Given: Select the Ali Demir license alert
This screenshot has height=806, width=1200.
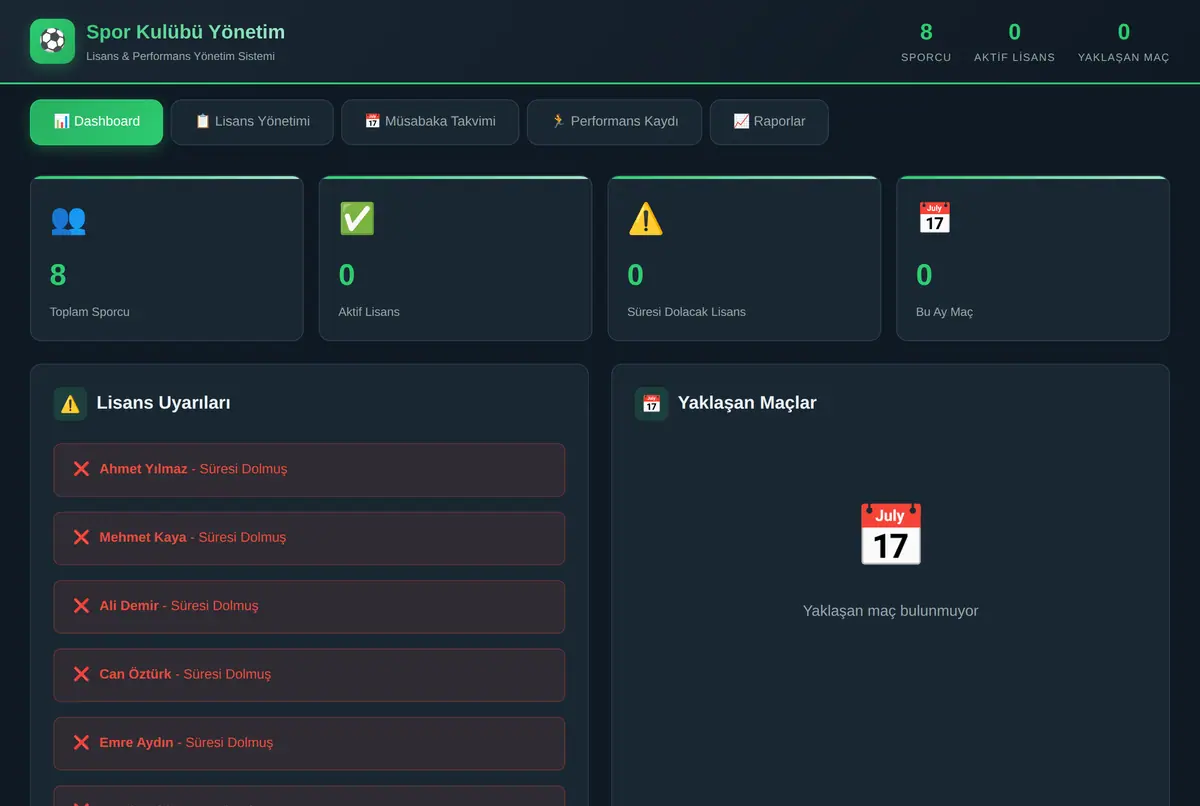Looking at the screenshot, I should [309, 607].
